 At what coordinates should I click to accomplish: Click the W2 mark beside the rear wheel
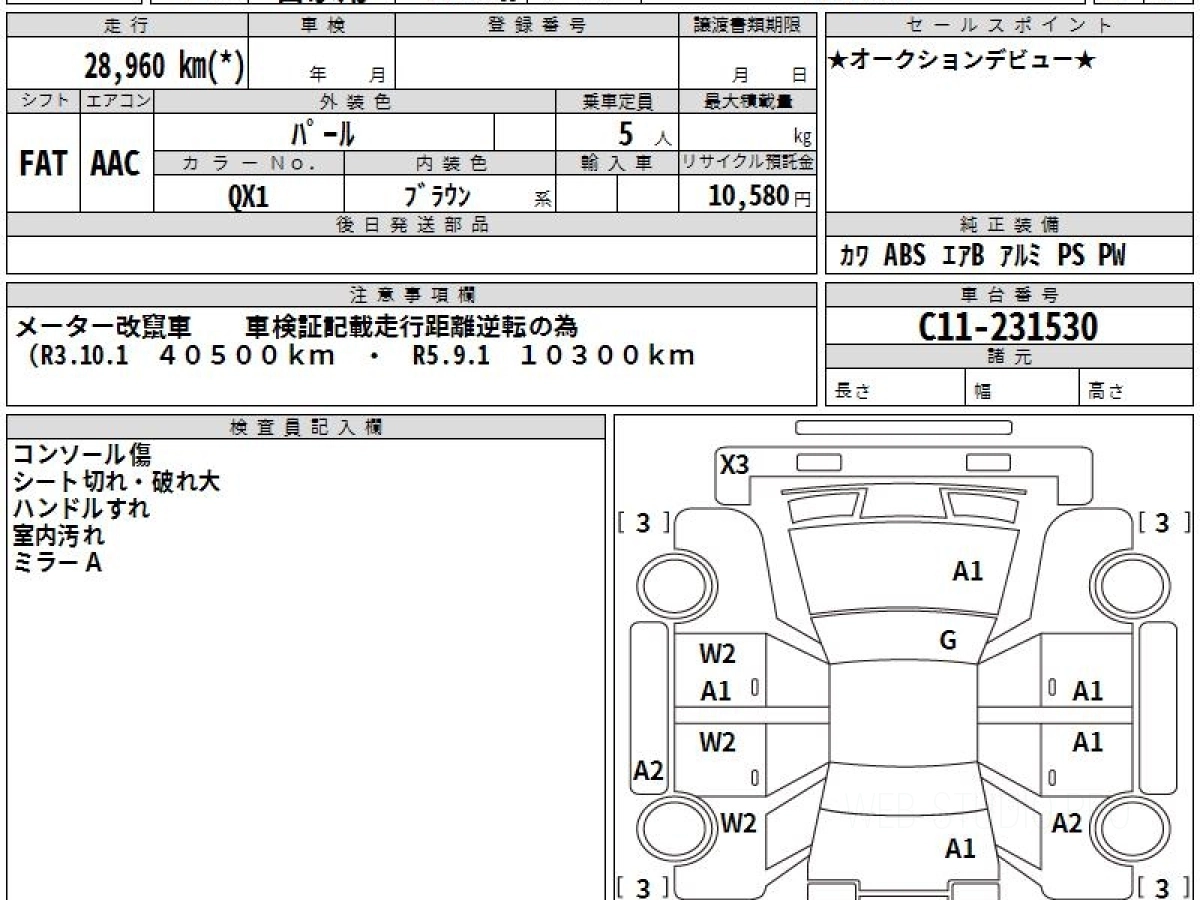coord(739,823)
